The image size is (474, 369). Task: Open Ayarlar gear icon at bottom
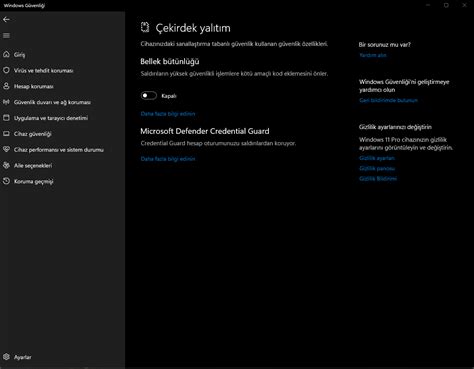(x=6, y=357)
